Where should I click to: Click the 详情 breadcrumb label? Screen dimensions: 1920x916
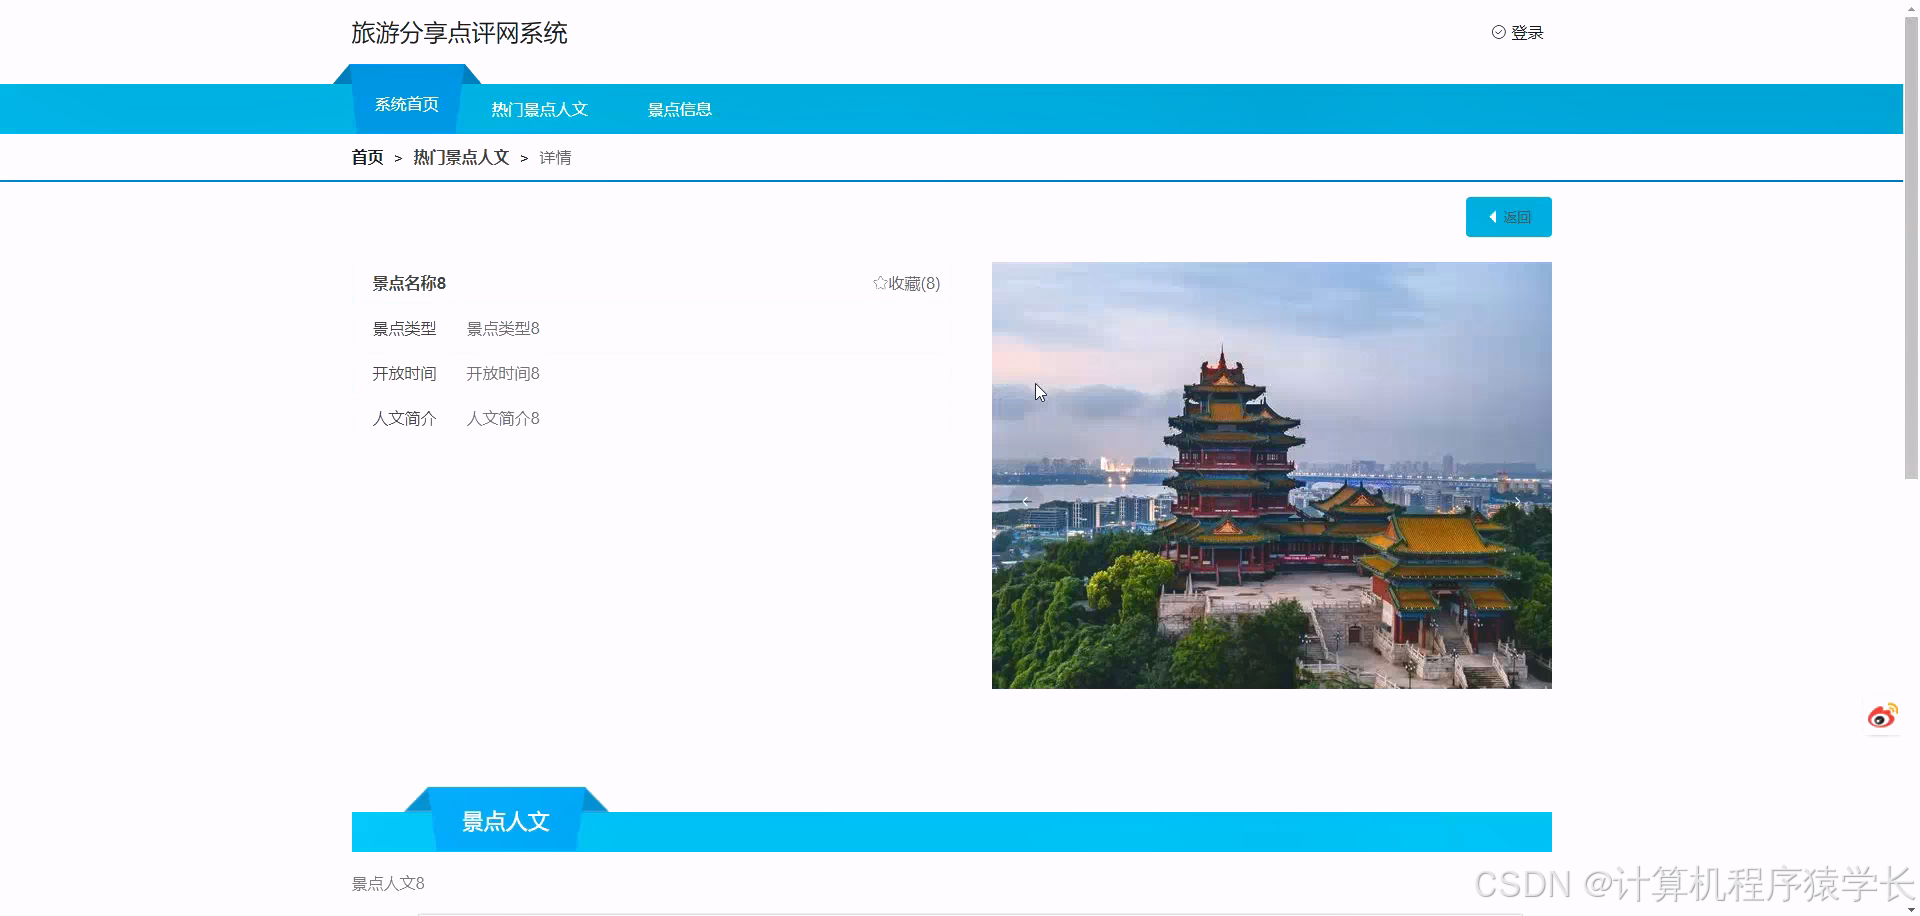tap(556, 157)
